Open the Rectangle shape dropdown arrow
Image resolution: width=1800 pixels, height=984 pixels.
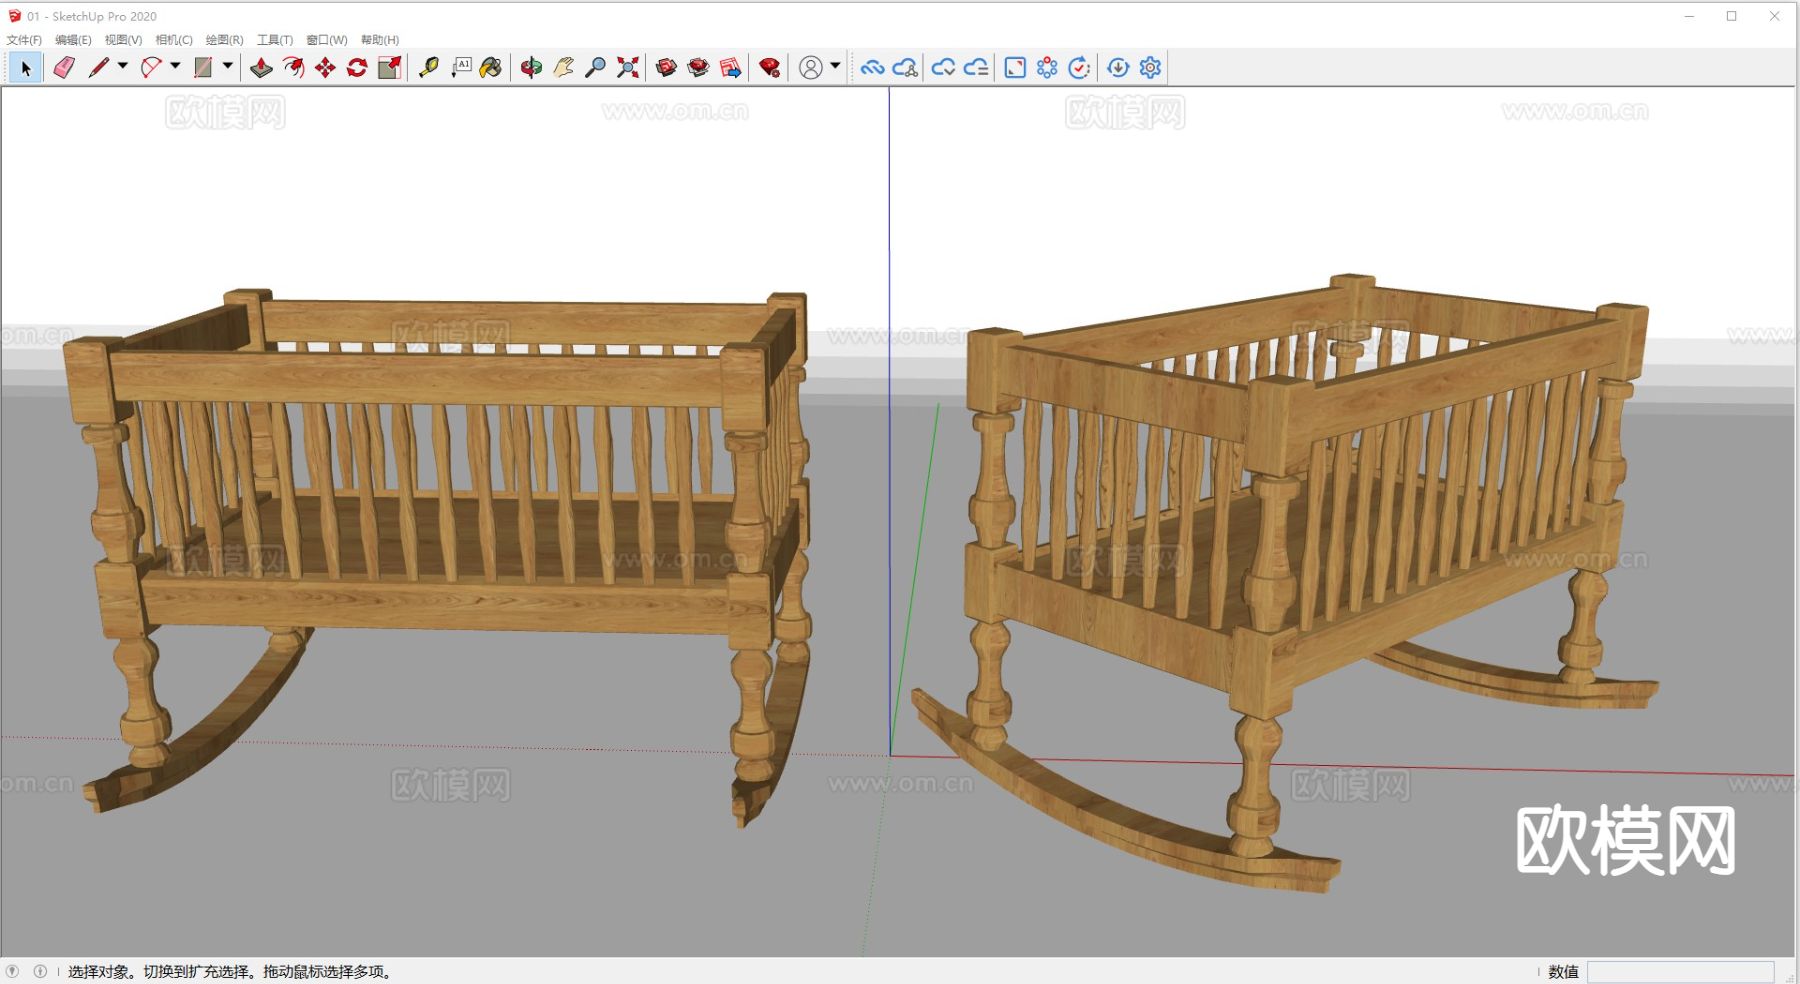(x=228, y=66)
